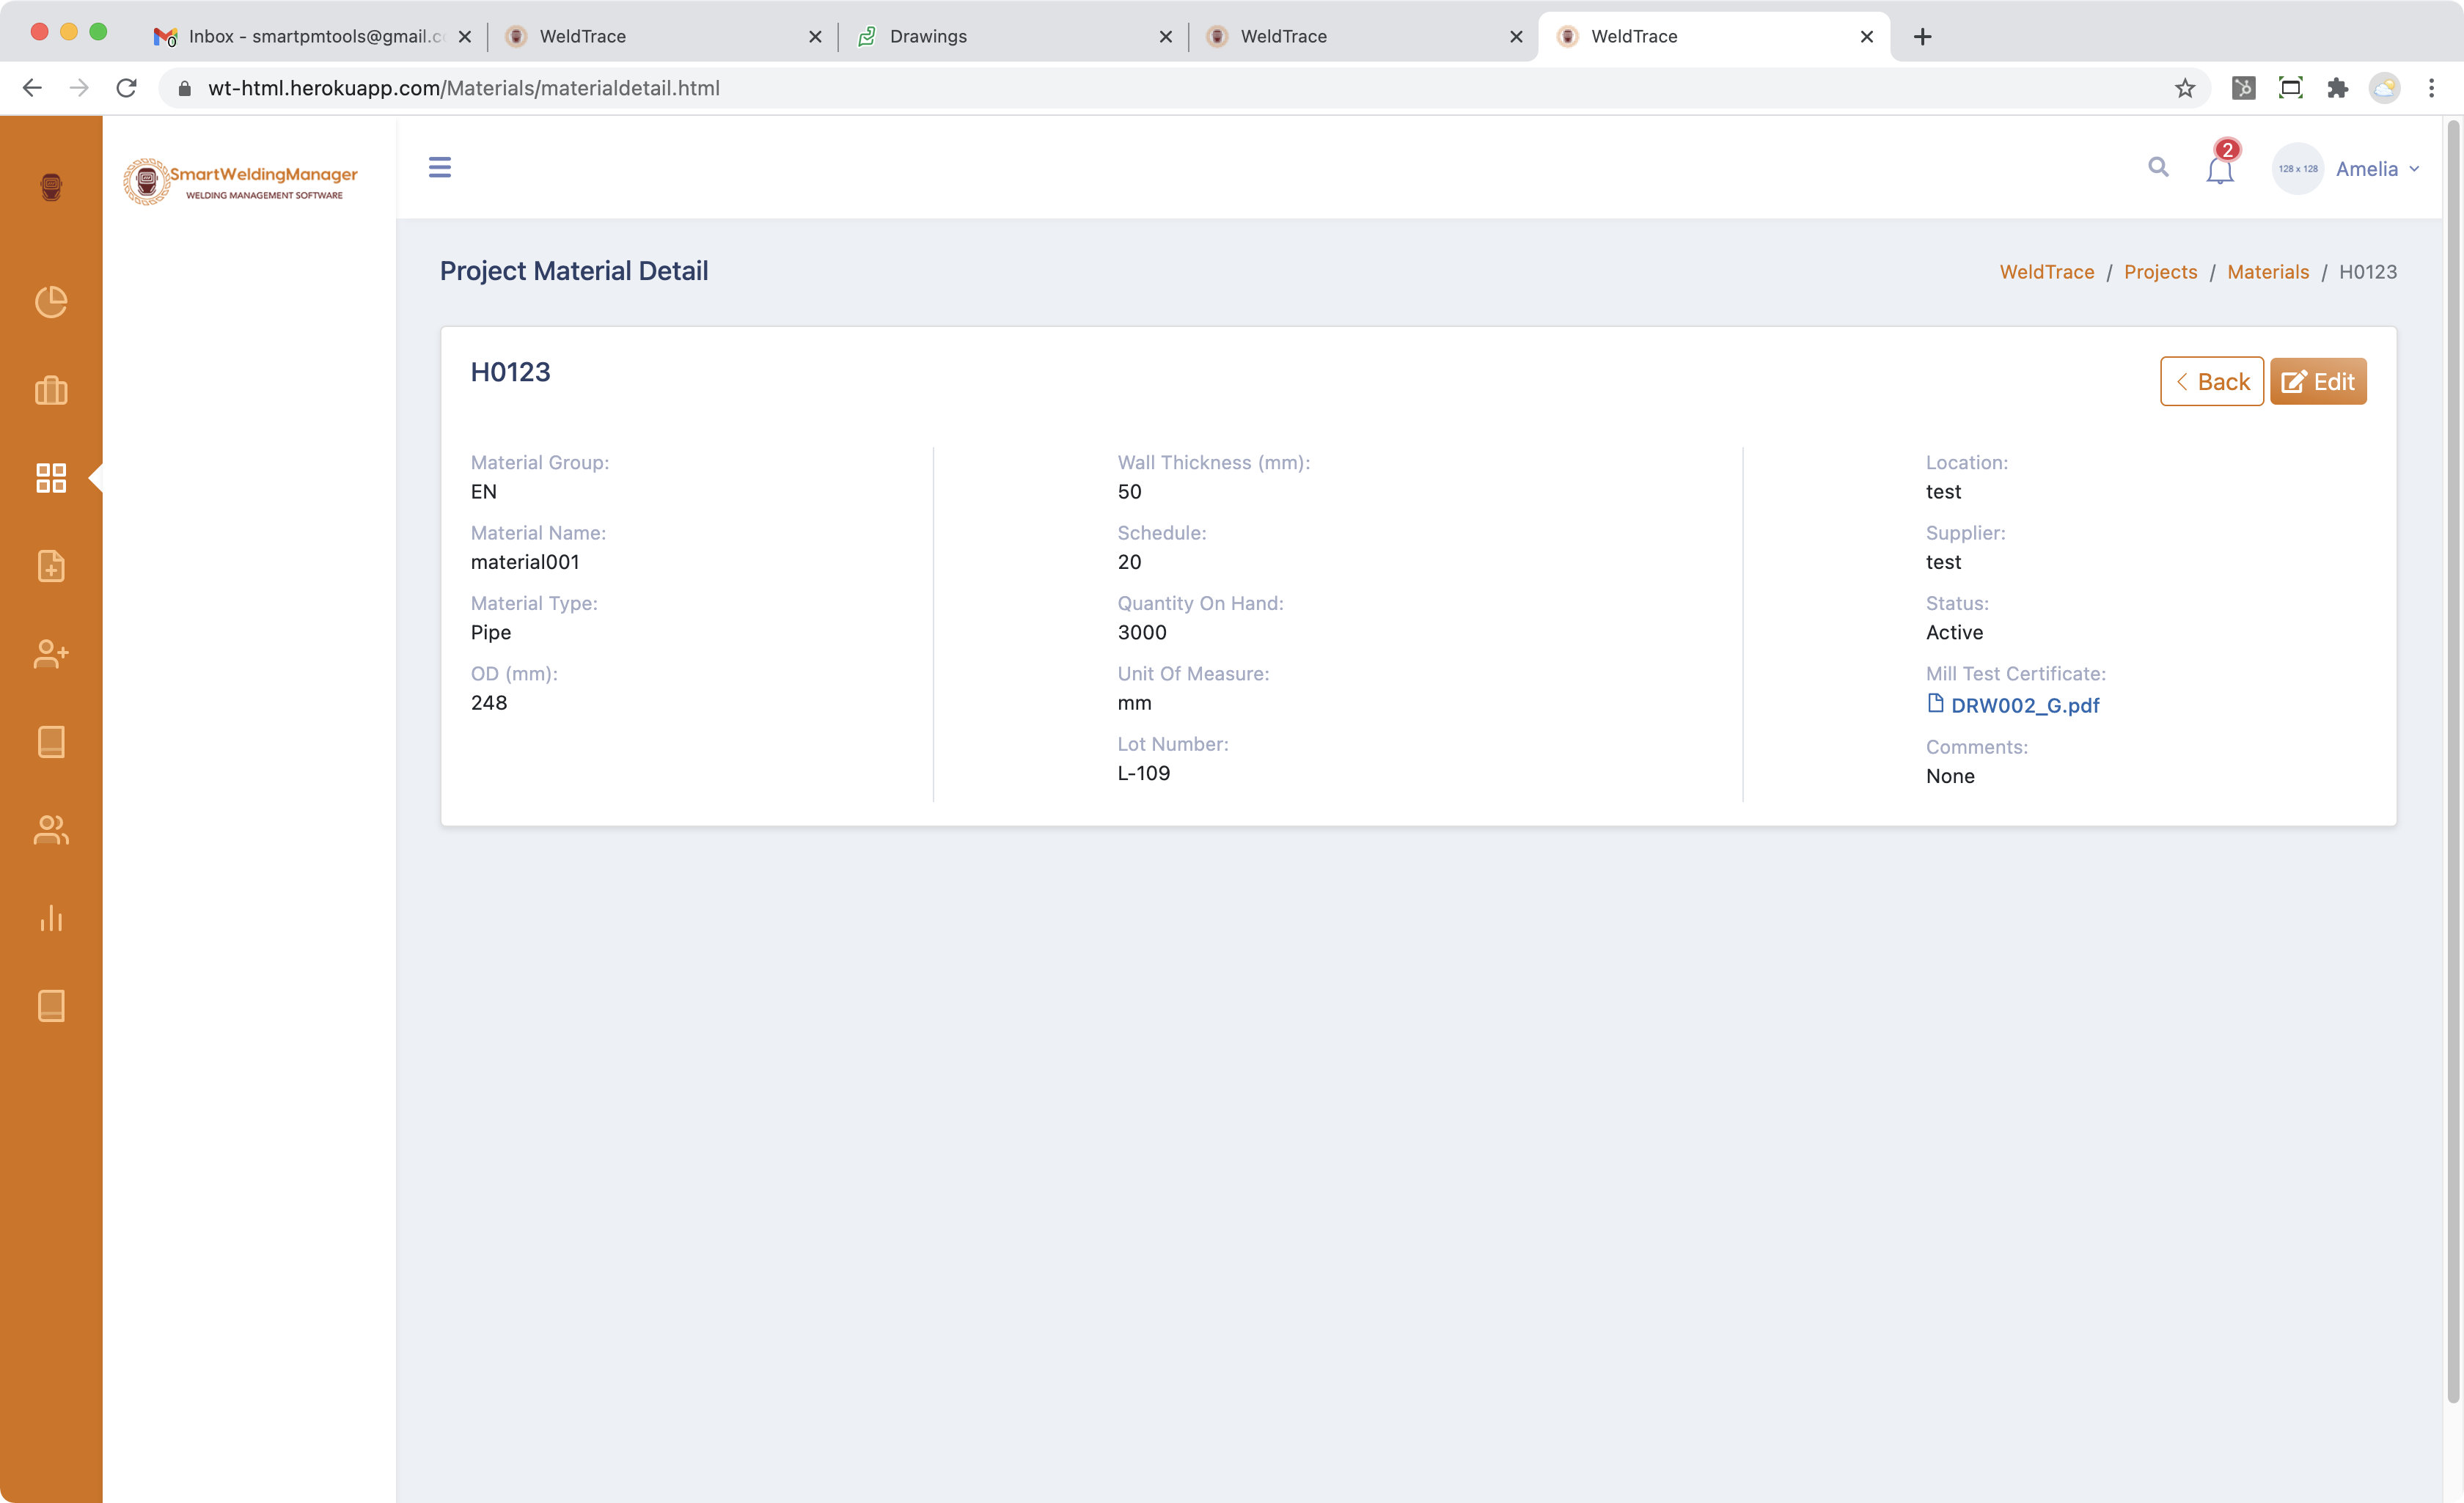Click the H0123 card heading
This screenshot has width=2464, height=1503.
pyautogui.click(x=510, y=372)
